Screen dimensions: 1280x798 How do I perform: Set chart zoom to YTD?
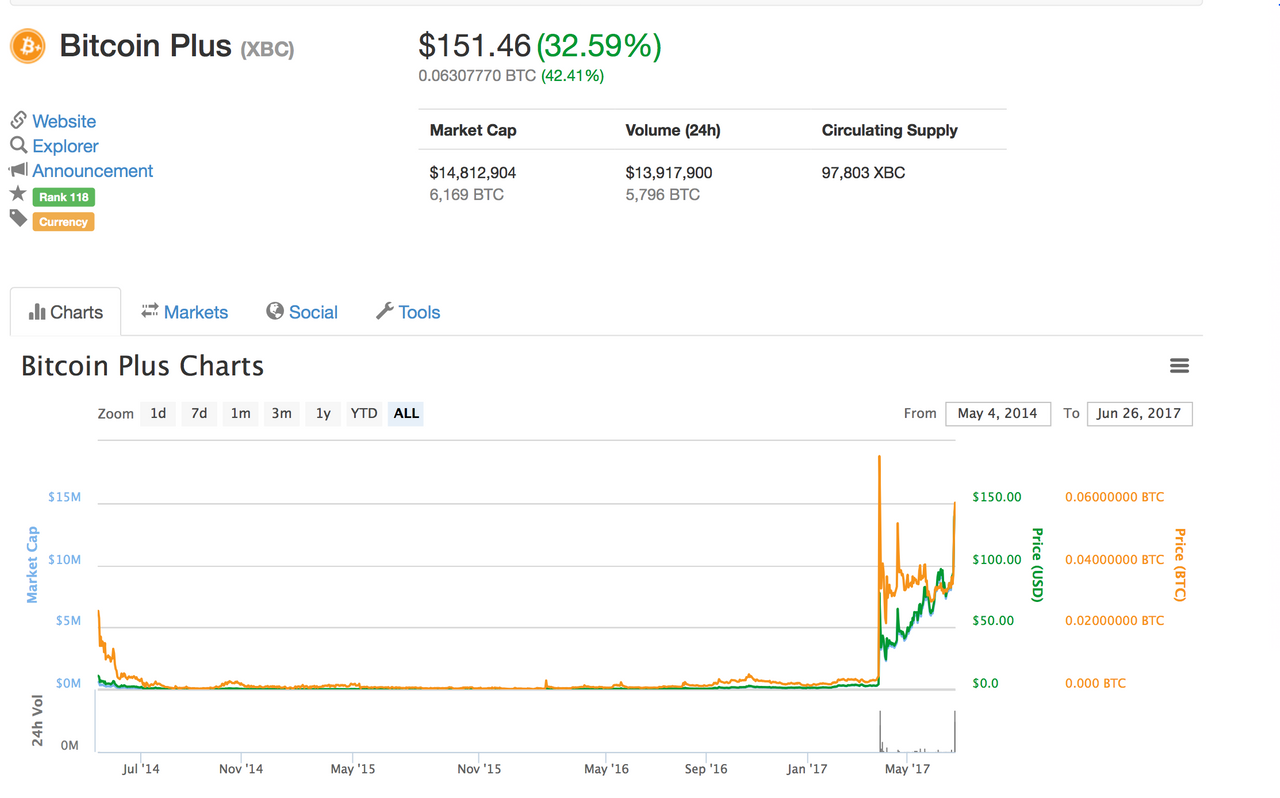point(364,413)
